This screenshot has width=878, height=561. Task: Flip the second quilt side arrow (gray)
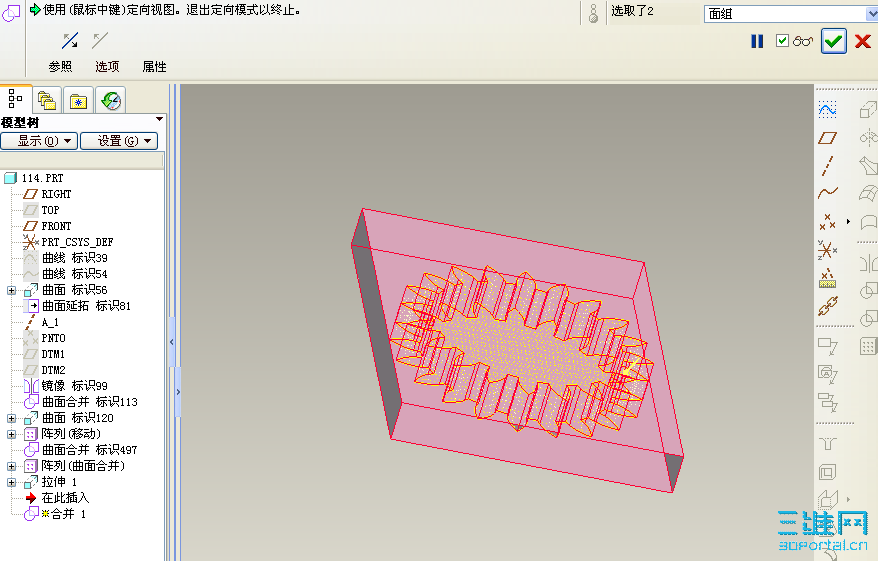click(x=100, y=40)
